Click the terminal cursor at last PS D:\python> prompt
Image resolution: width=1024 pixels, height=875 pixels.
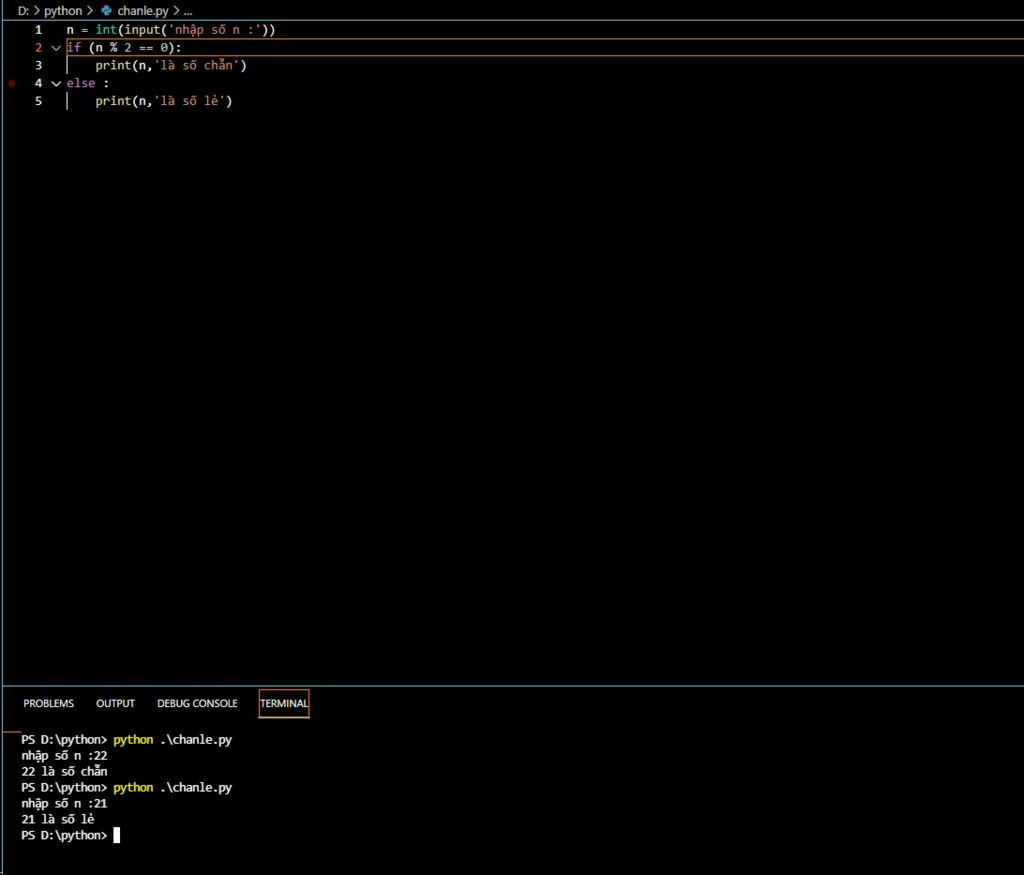click(117, 835)
